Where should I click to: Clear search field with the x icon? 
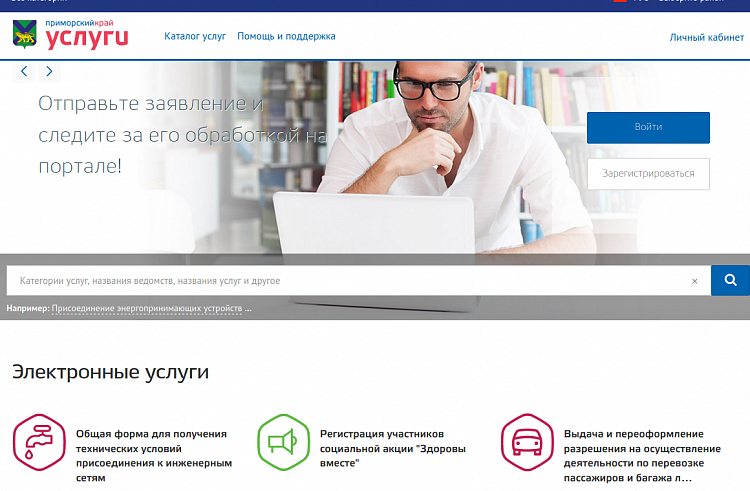point(695,281)
